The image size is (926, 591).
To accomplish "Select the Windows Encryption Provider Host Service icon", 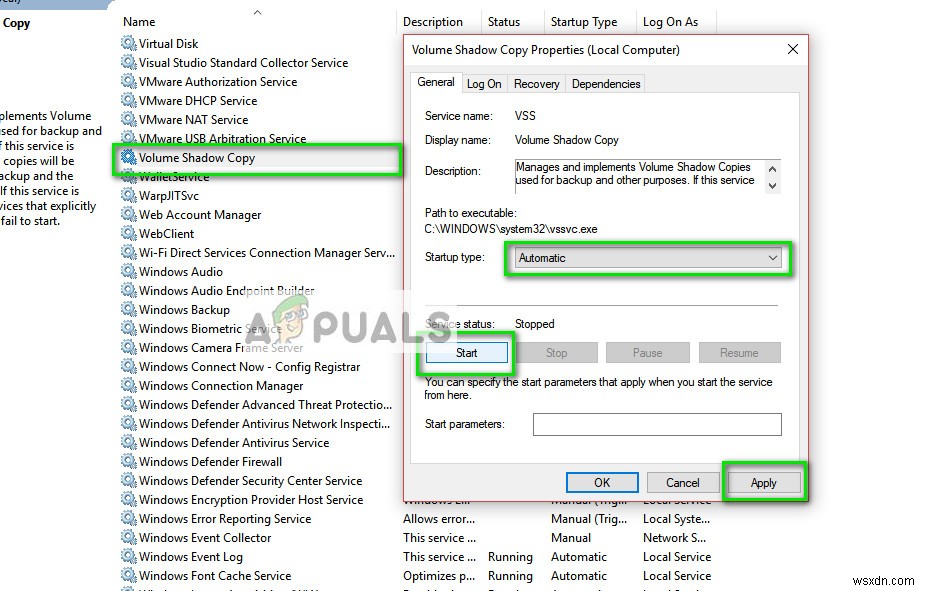I will [129, 499].
